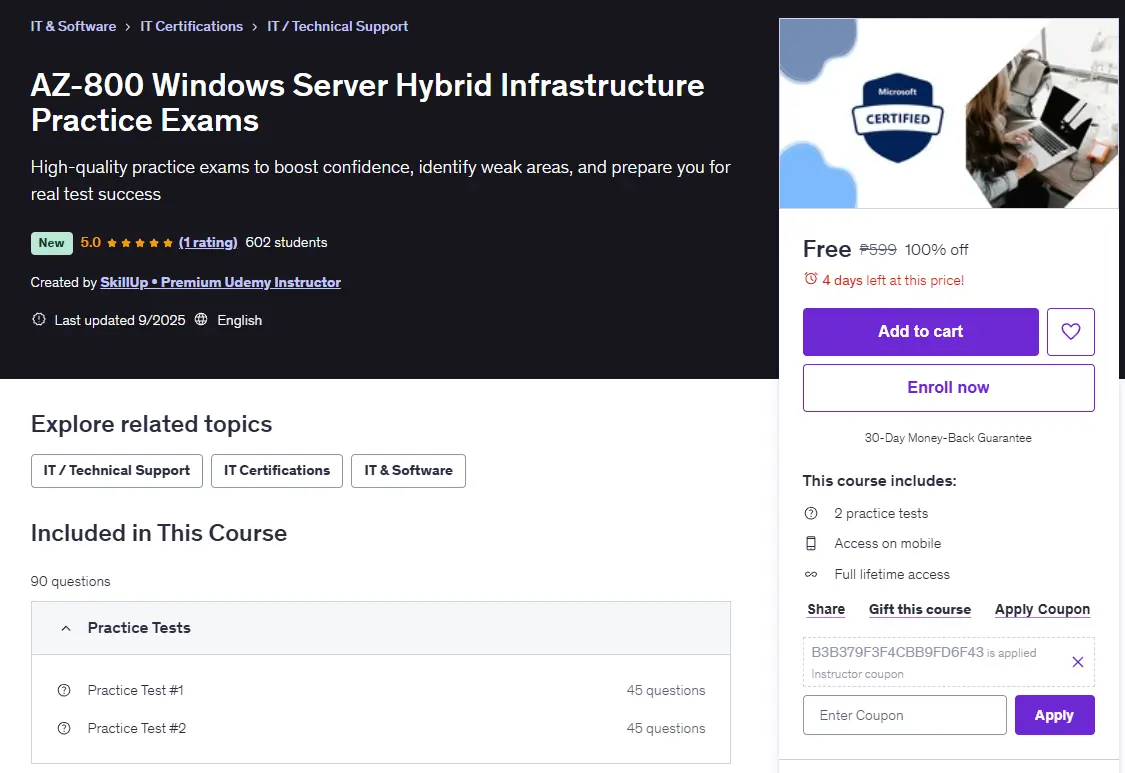Select IT / Technical Support topic chip

pos(117,471)
